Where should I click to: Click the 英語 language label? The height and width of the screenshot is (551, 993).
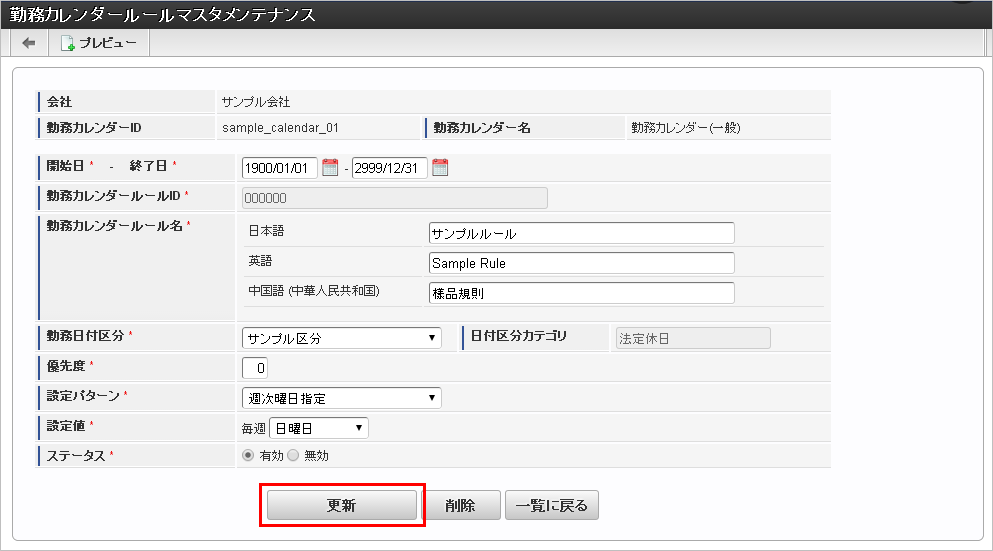[x=260, y=261]
